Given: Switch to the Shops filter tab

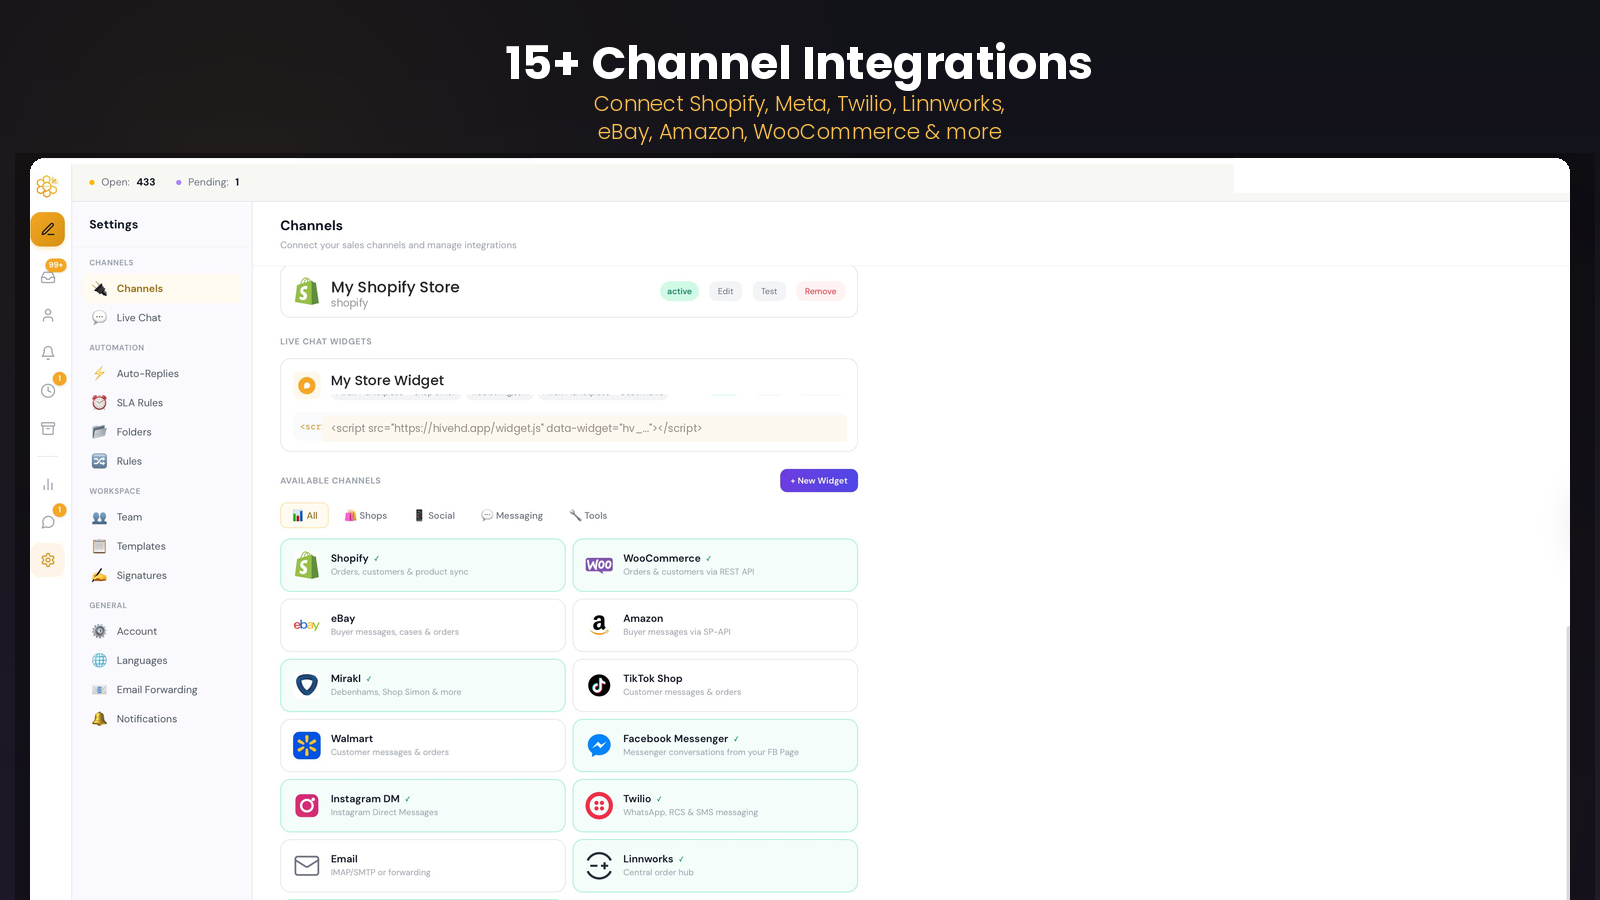Looking at the screenshot, I should coord(366,516).
